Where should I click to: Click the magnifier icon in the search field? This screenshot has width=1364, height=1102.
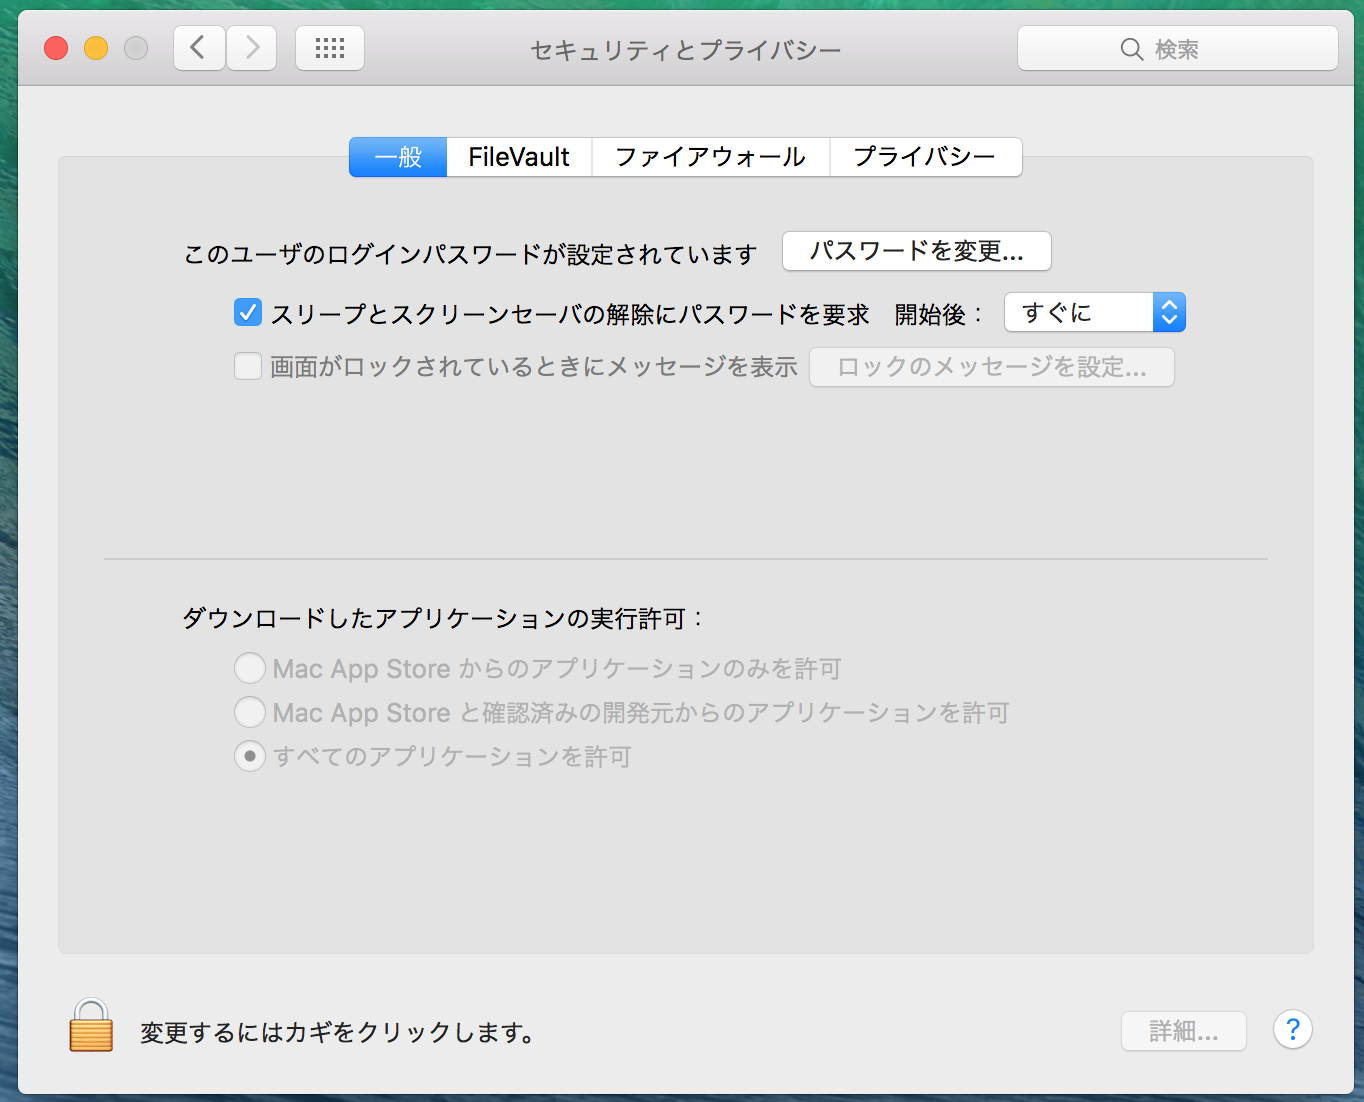coord(1131,49)
